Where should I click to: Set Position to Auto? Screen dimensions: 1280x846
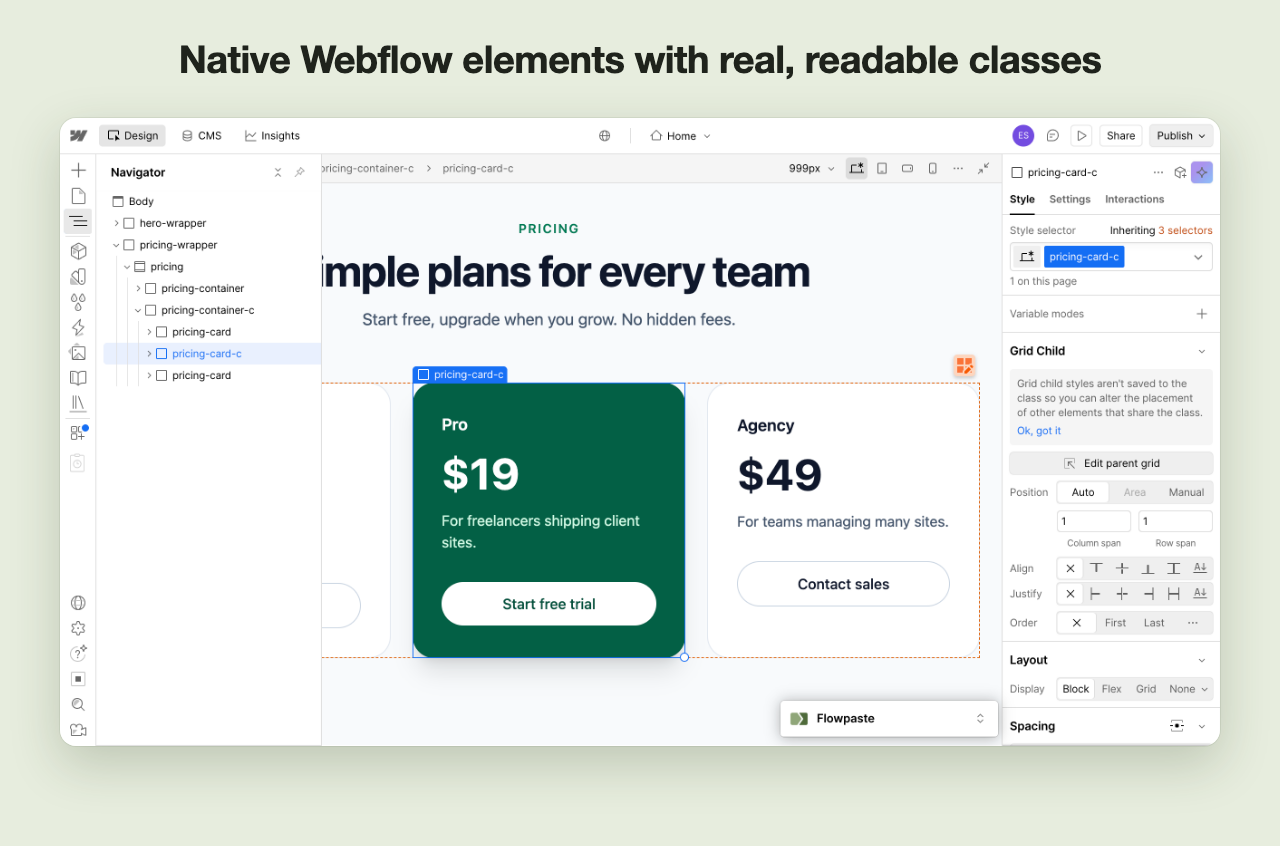click(x=1083, y=492)
